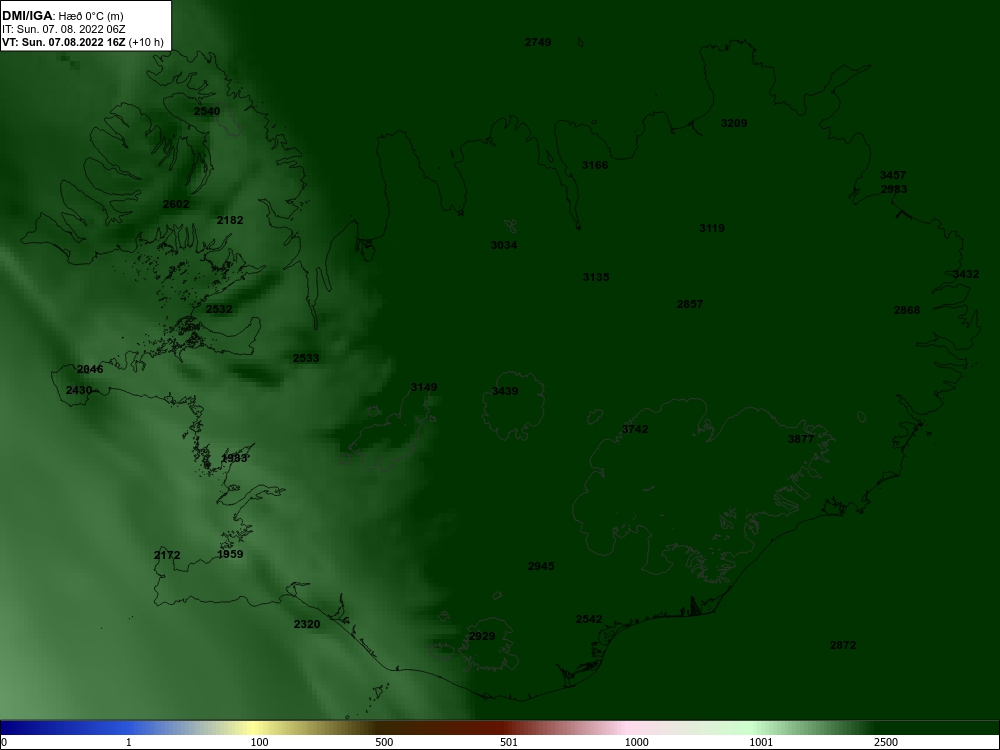This screenshot has width=1000, height=750.
Task: Click the 2602 value in Westfjords
Action: tap(176, 204)
